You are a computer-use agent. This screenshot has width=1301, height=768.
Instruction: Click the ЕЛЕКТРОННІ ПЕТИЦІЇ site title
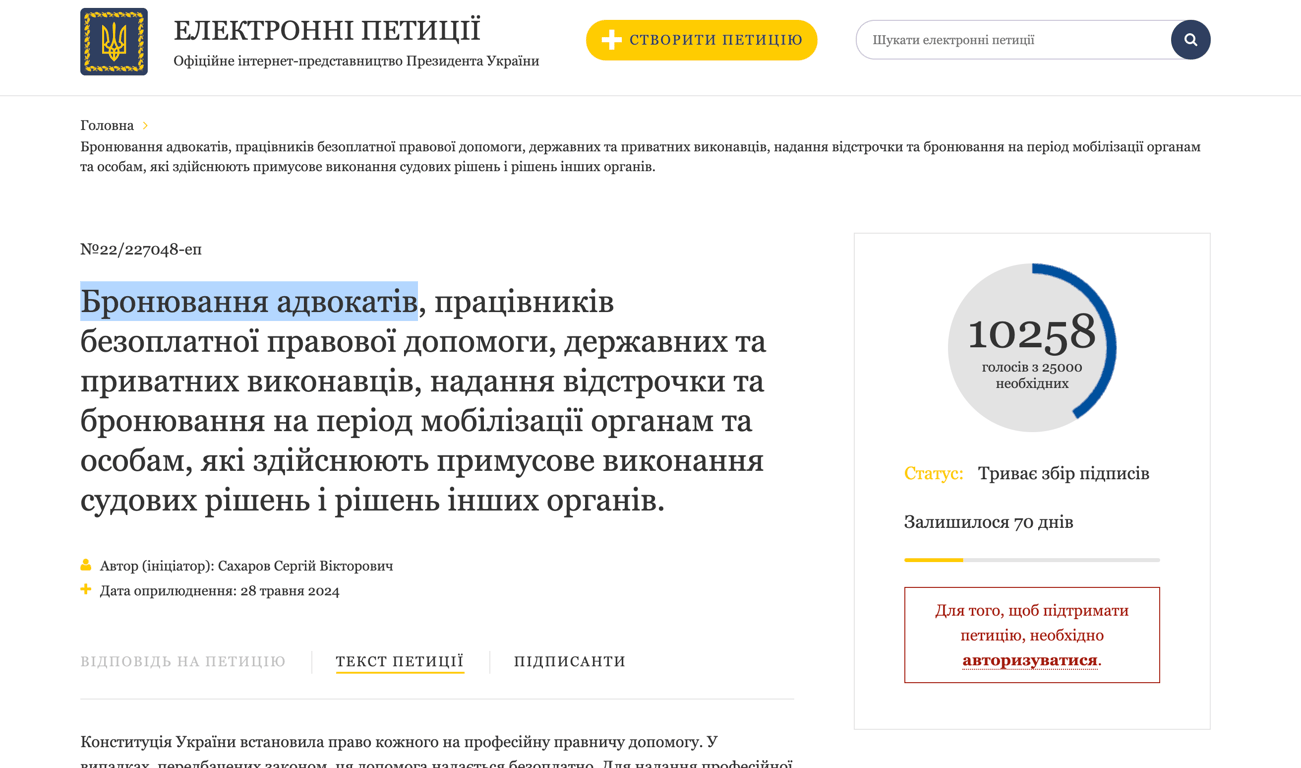point(327,29)
